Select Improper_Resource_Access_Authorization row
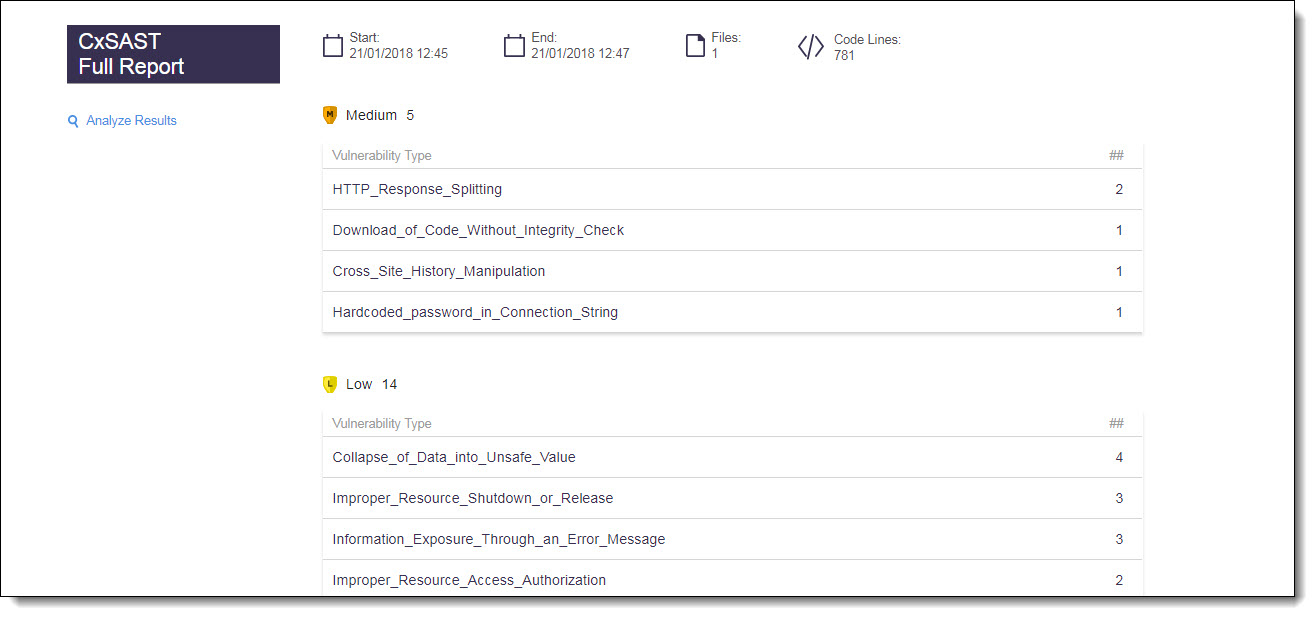 (733, 580)
